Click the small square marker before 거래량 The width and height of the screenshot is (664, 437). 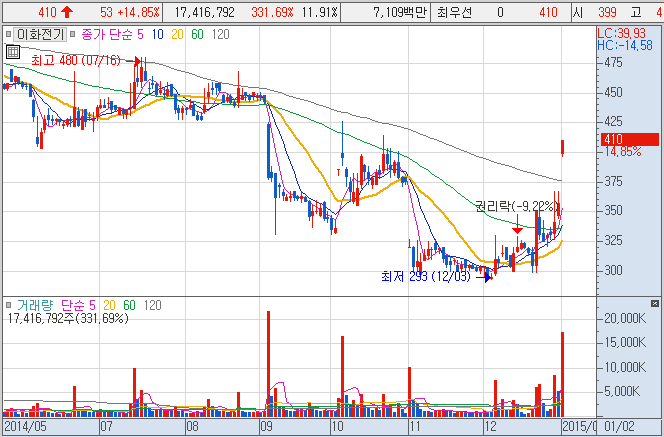click(x=8, y=305)
